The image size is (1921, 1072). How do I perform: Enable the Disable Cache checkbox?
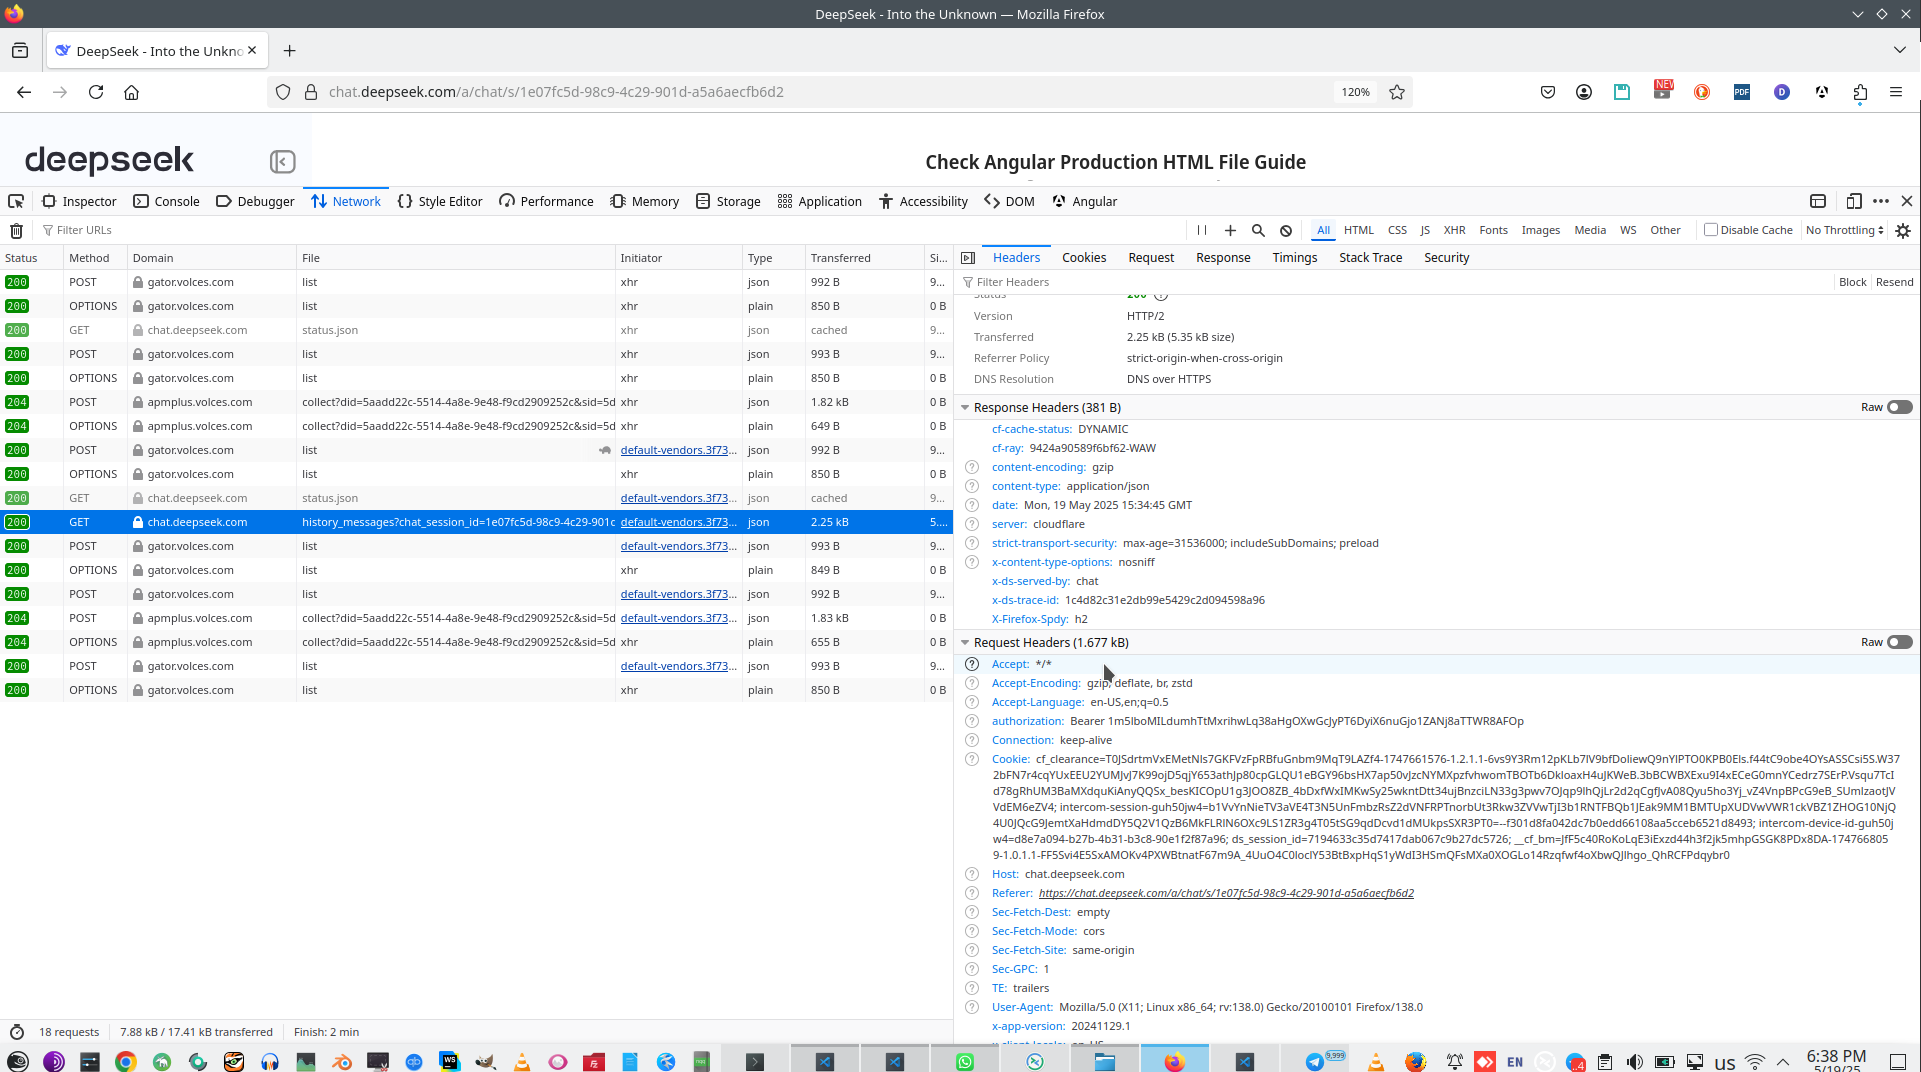[1711, 230]
